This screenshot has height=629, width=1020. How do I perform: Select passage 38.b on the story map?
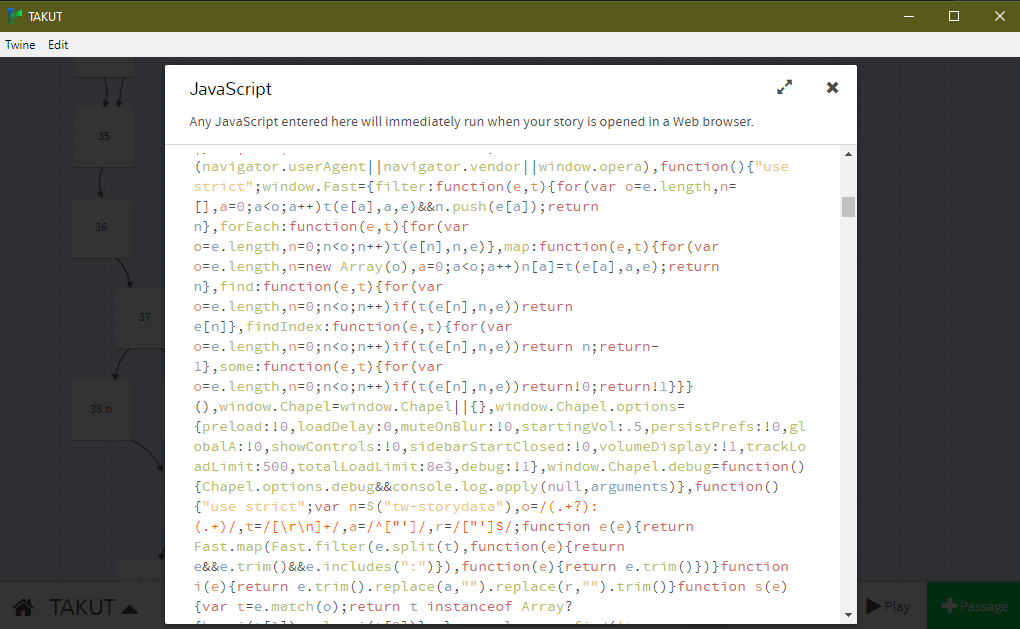coord(101,409)
